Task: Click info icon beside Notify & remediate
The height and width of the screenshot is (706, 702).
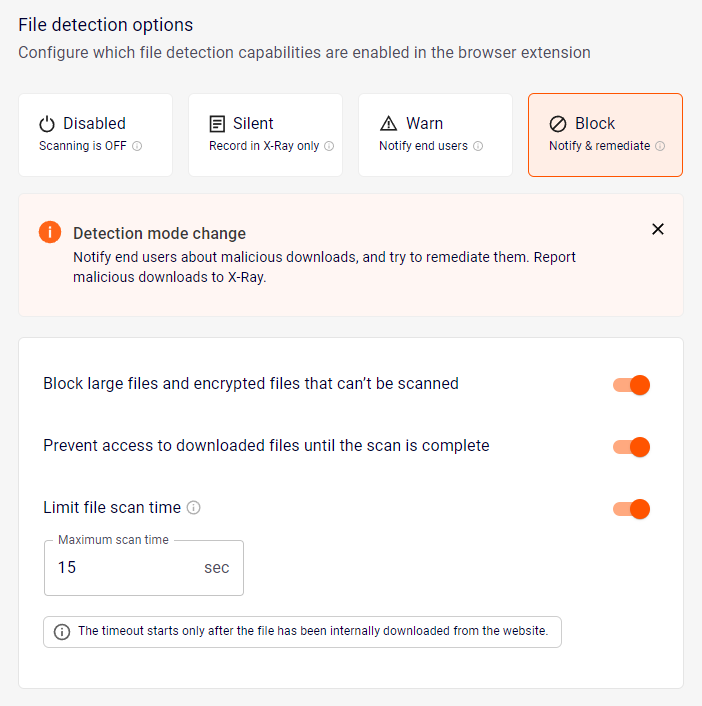Action: tap(660, 146)
